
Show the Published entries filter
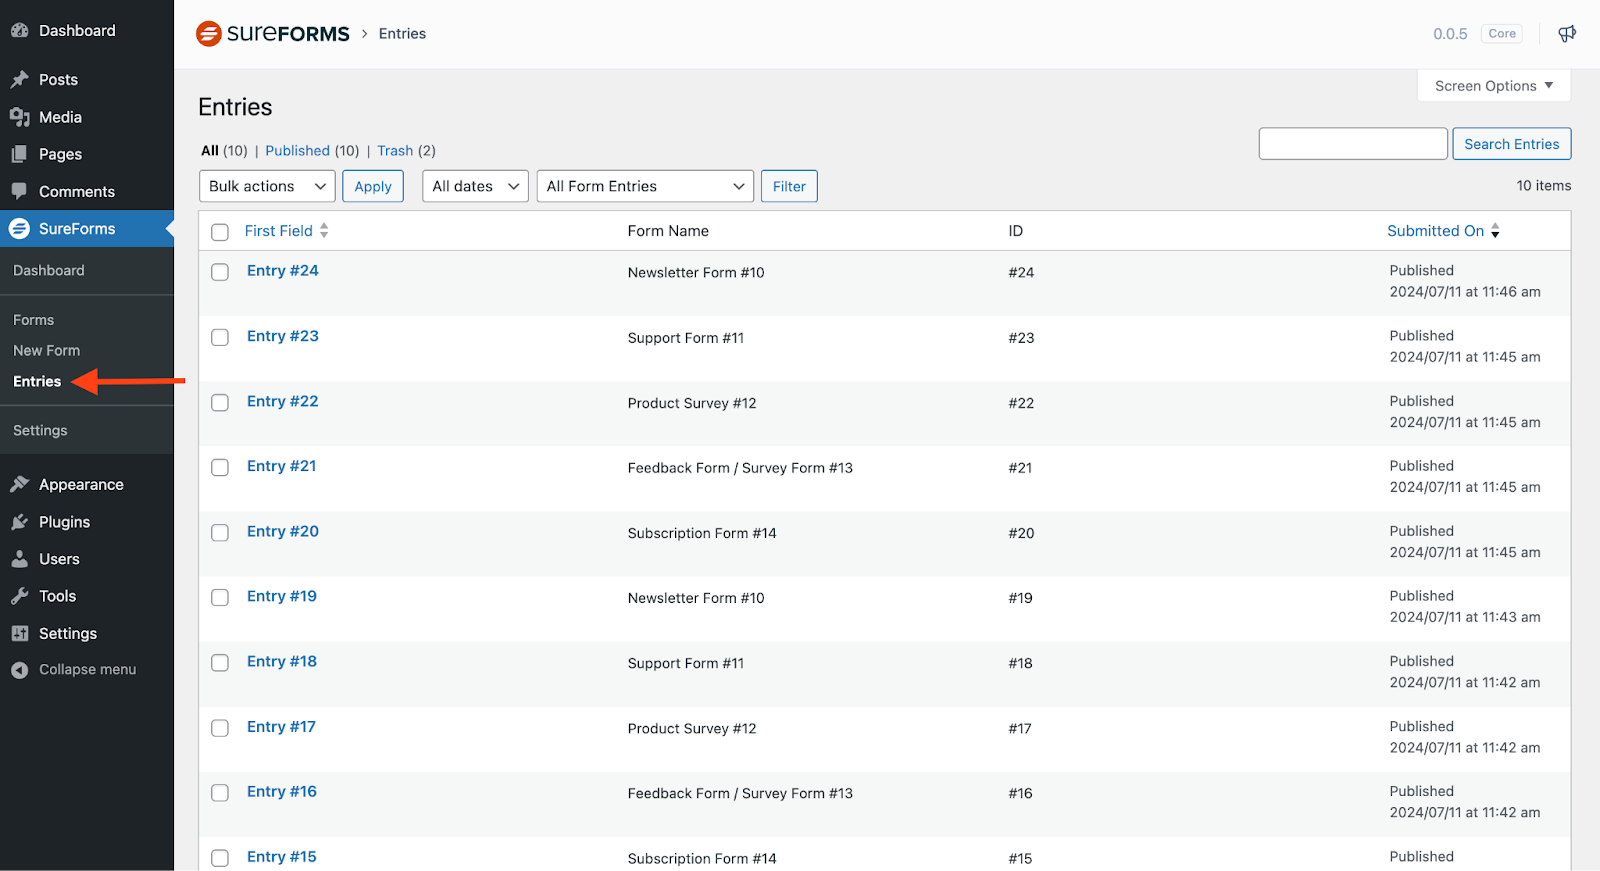coord(298,151)
